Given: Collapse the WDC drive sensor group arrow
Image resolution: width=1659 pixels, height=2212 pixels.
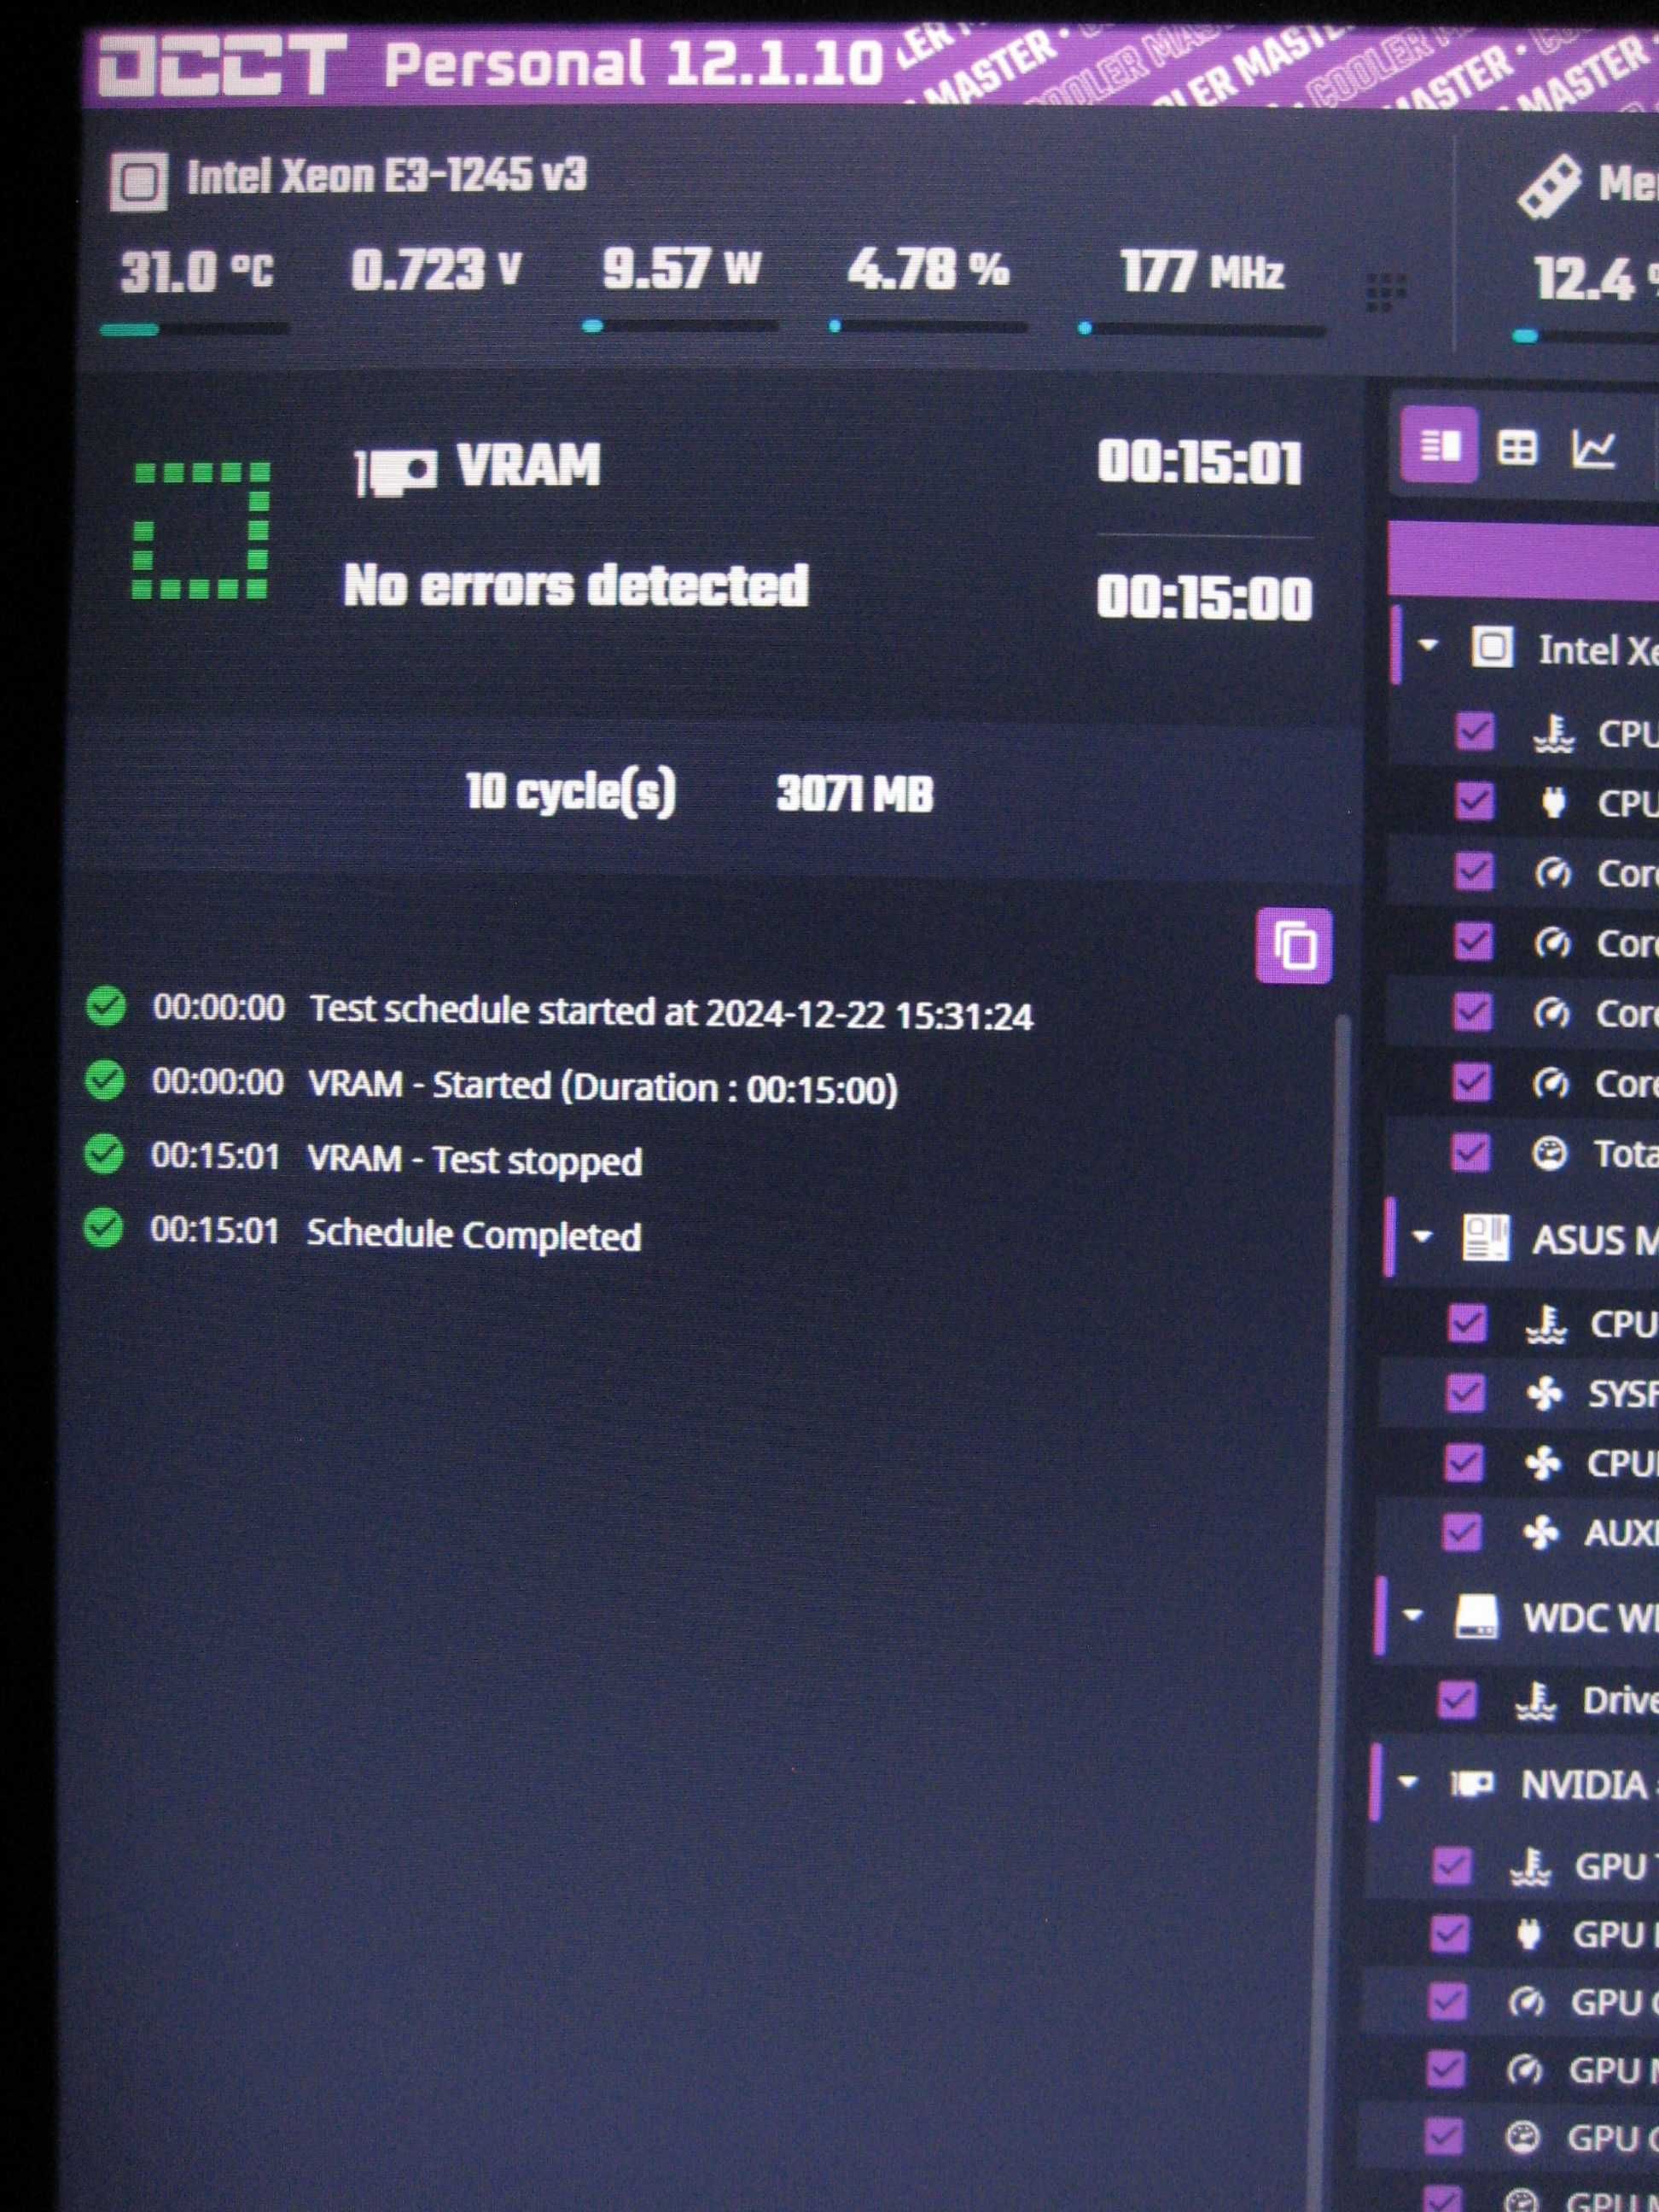Looking at the screenshot, I should [1412, 1614].
